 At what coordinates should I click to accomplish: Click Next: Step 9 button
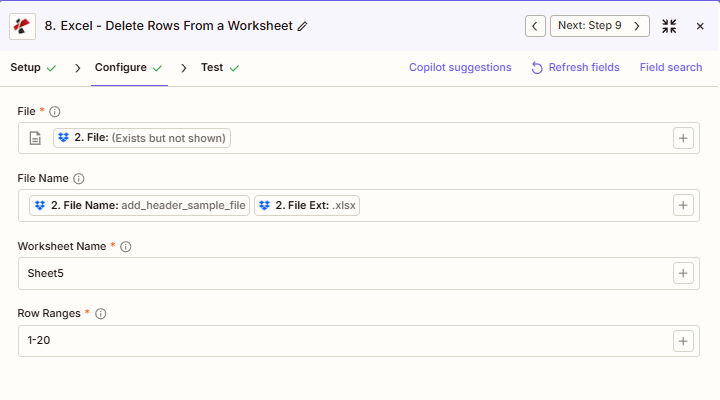(x=600, y=26)
